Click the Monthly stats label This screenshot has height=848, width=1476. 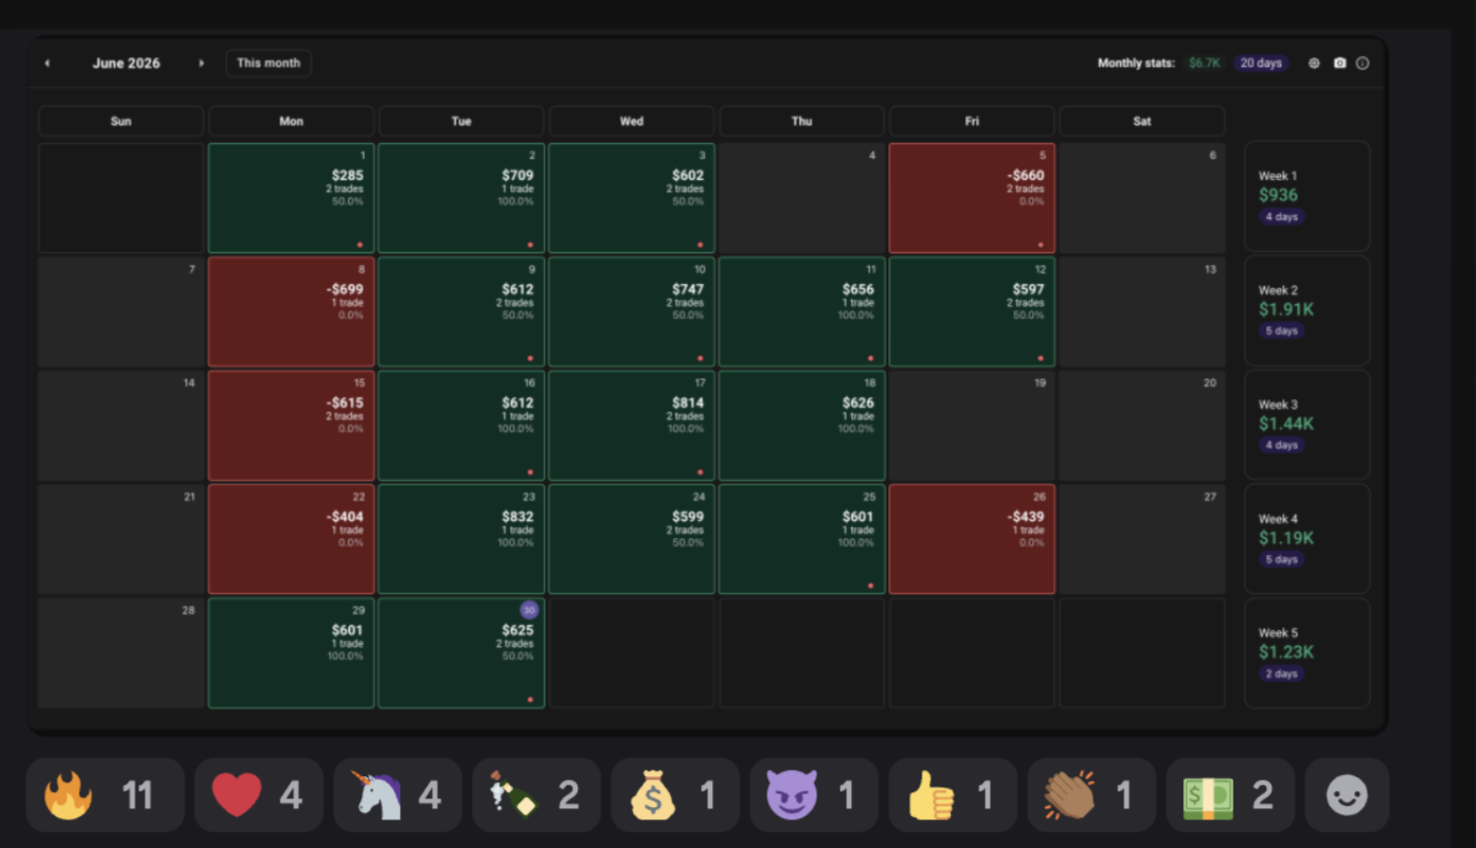1136,63
